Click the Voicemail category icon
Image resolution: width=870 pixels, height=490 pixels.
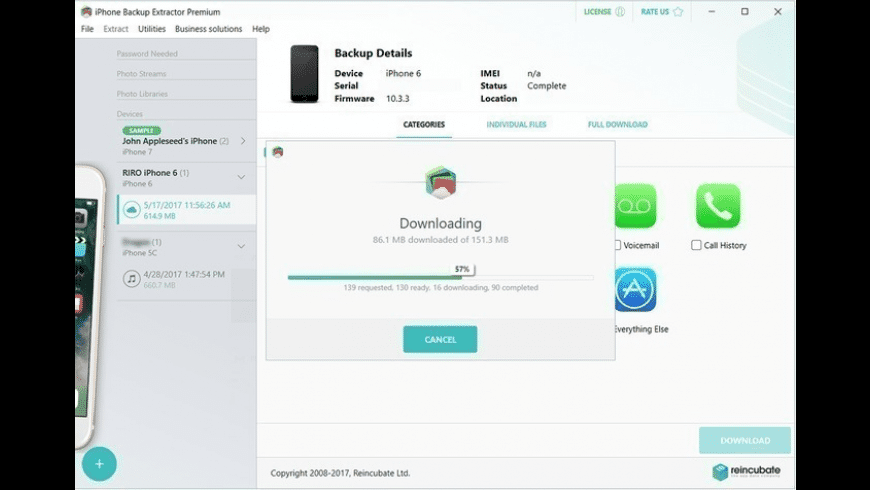635,206
